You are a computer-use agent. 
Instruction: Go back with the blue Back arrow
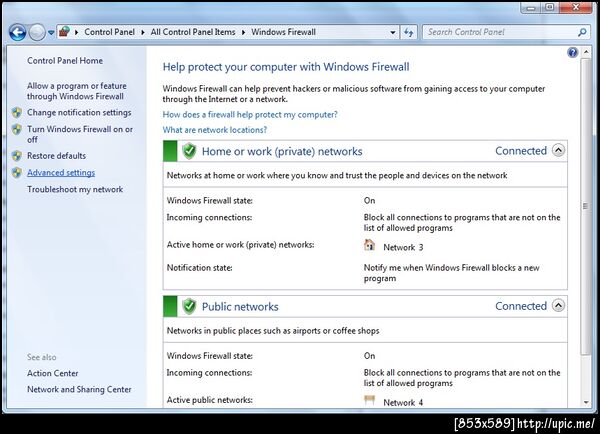pyautogui.click(x=18, y=33)
